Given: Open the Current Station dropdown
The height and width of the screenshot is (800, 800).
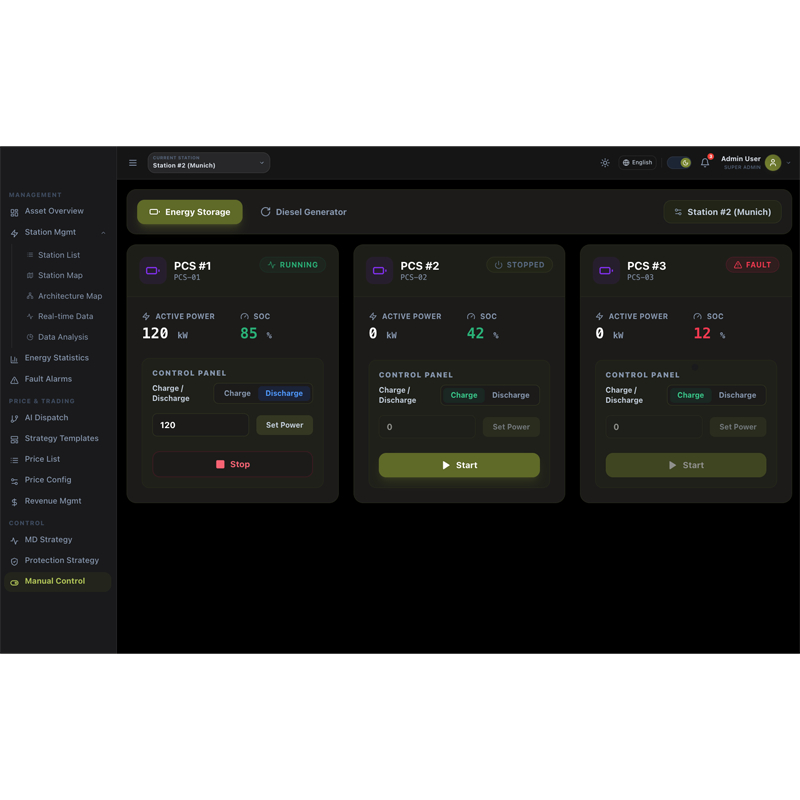Looking at the screenshot, I should click(208, 162).
